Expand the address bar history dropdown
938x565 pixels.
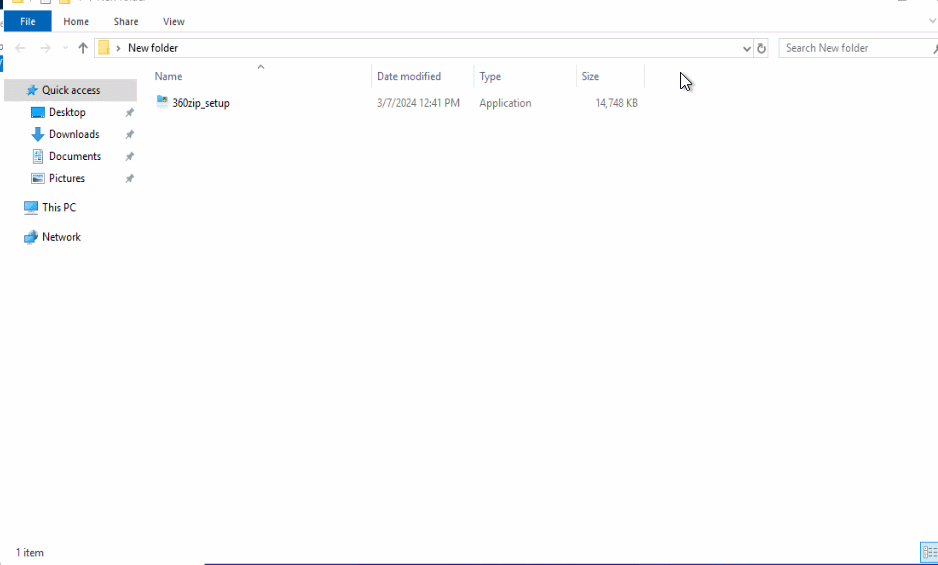click(x=747, y=48)
